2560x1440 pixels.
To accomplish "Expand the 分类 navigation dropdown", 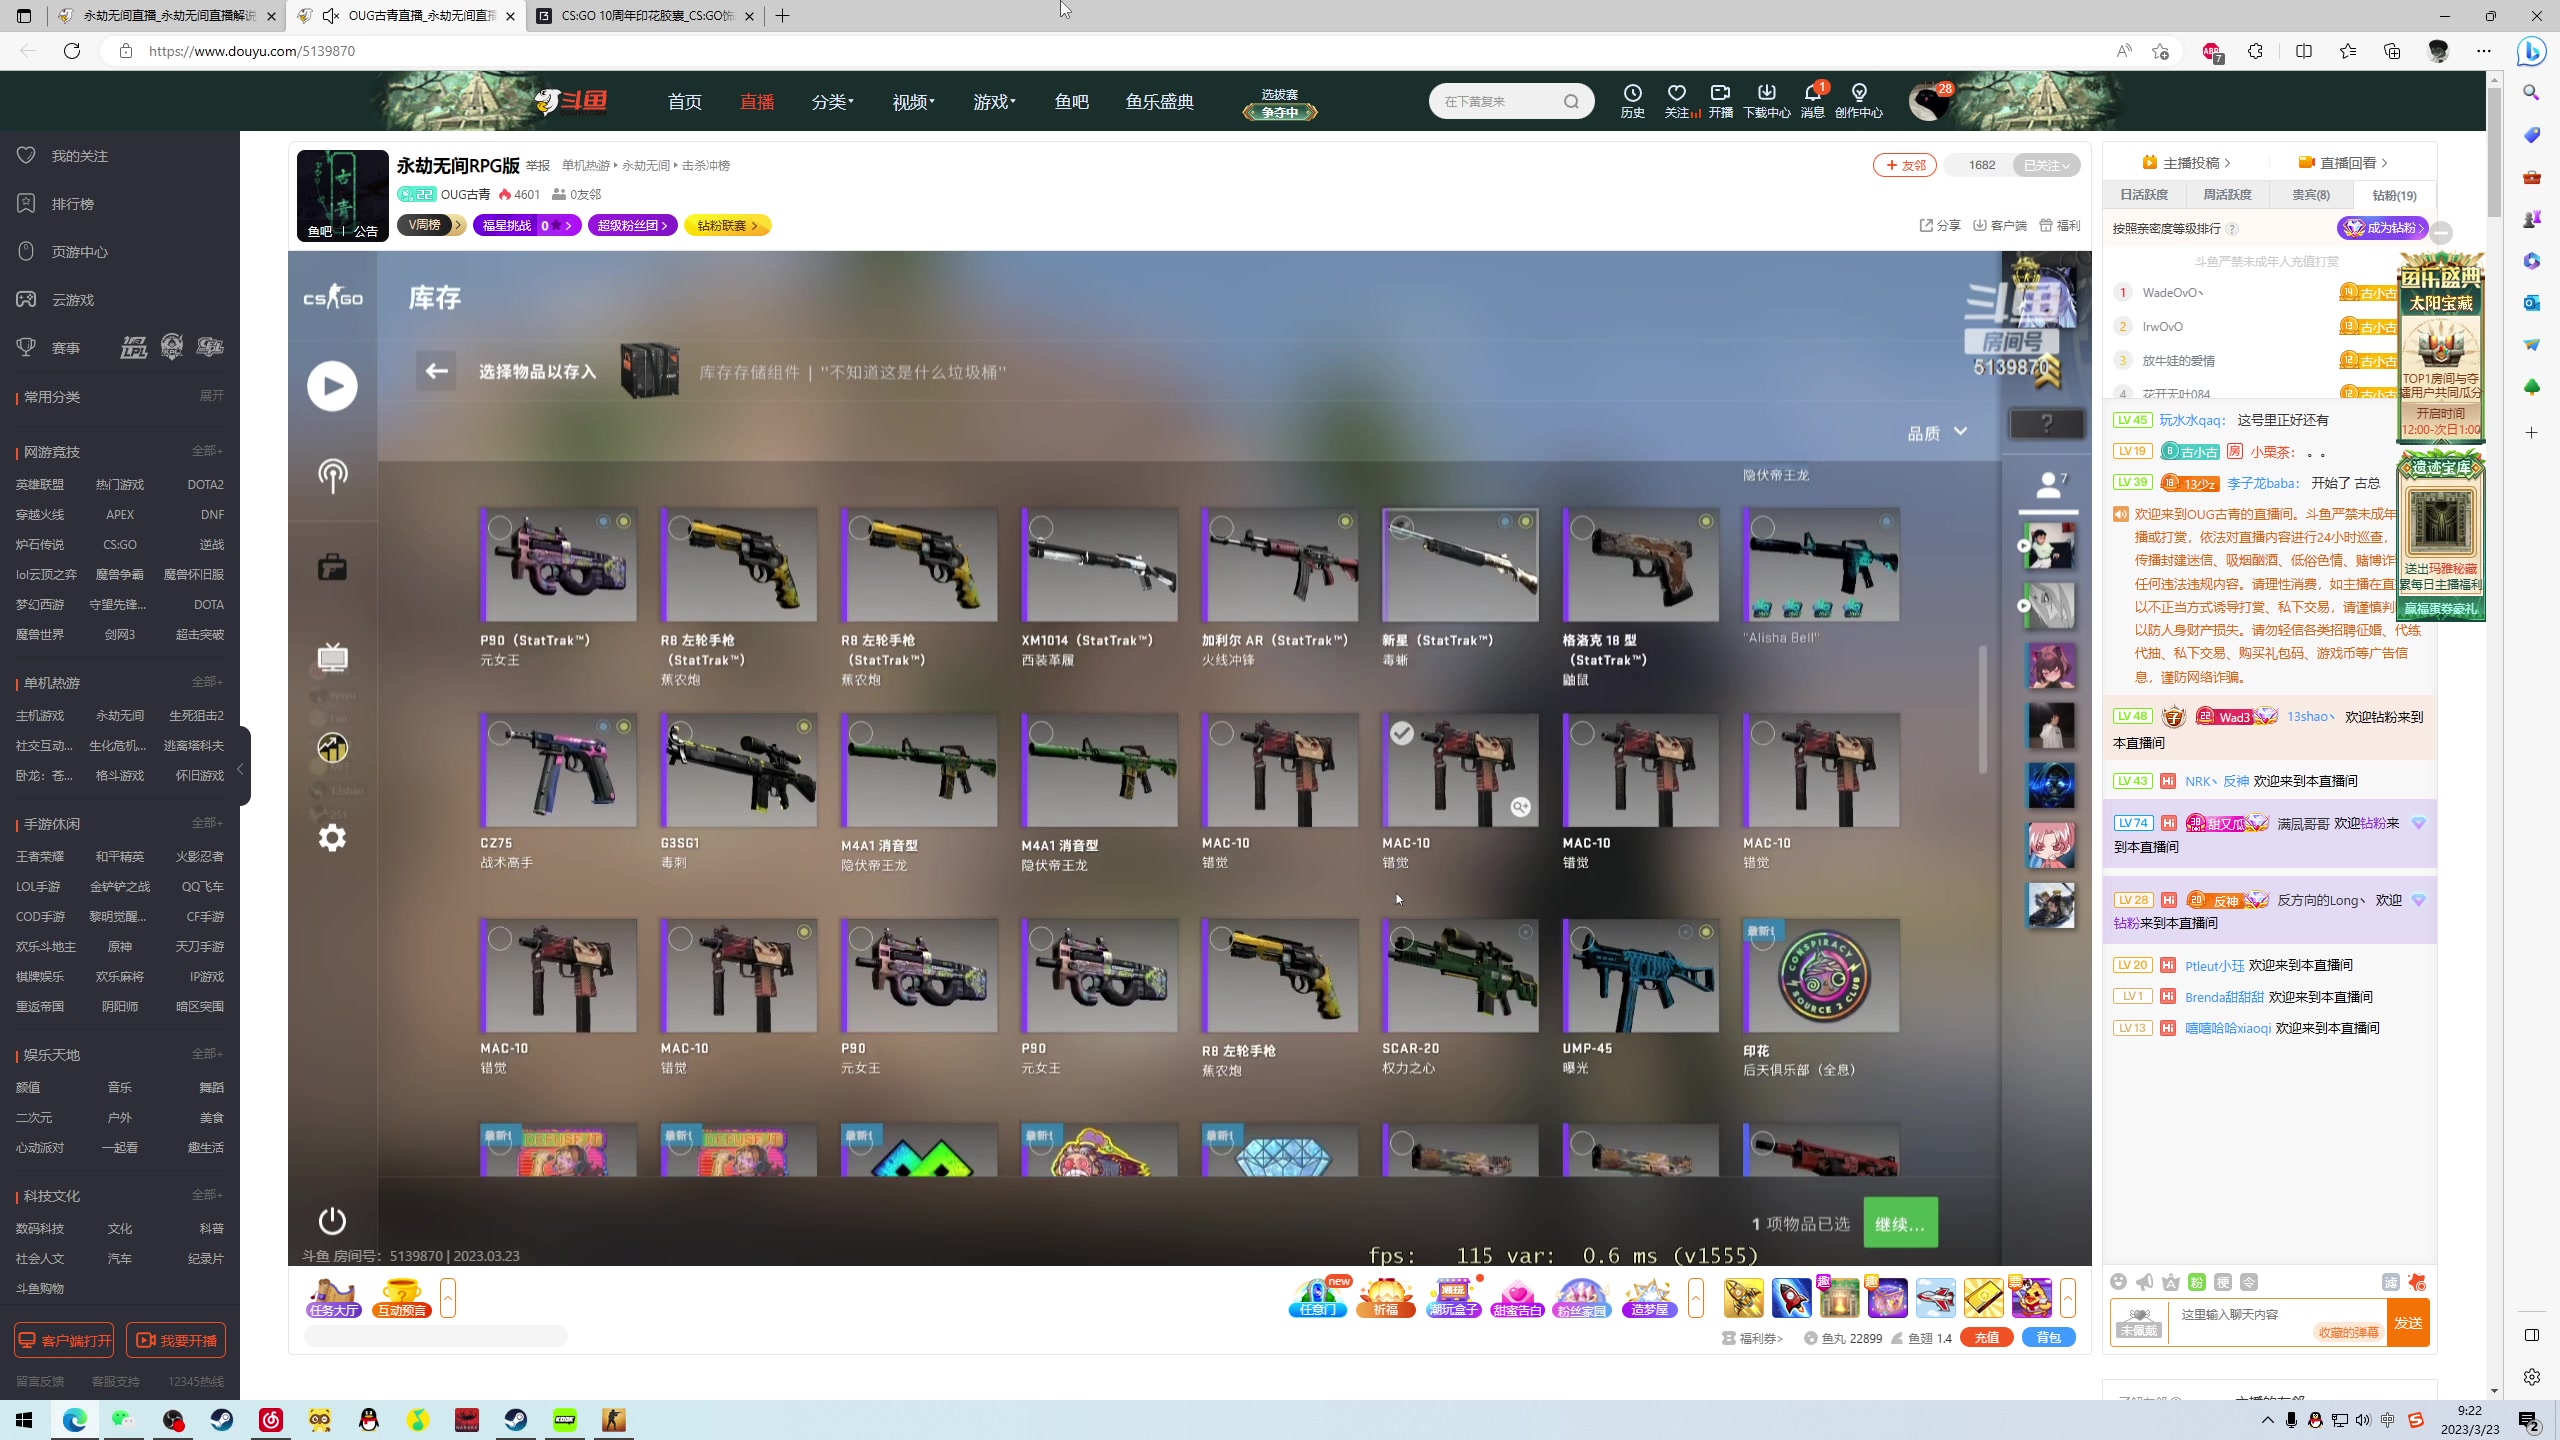I will point(832,101).
